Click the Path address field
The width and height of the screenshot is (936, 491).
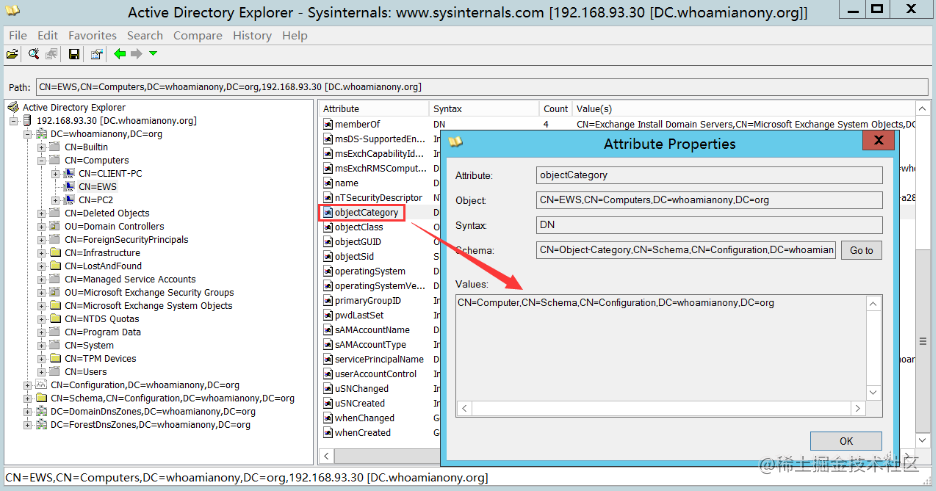[482, 87]
